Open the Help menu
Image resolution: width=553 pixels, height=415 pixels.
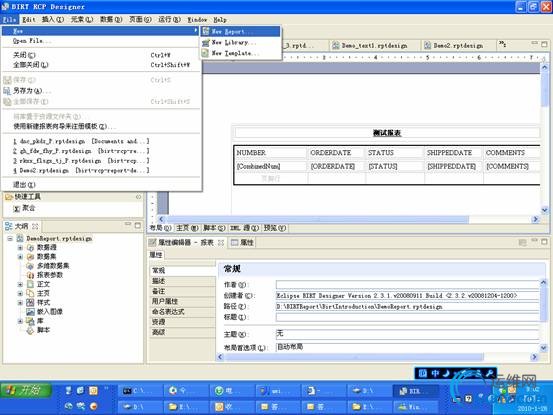click(220, 19)
